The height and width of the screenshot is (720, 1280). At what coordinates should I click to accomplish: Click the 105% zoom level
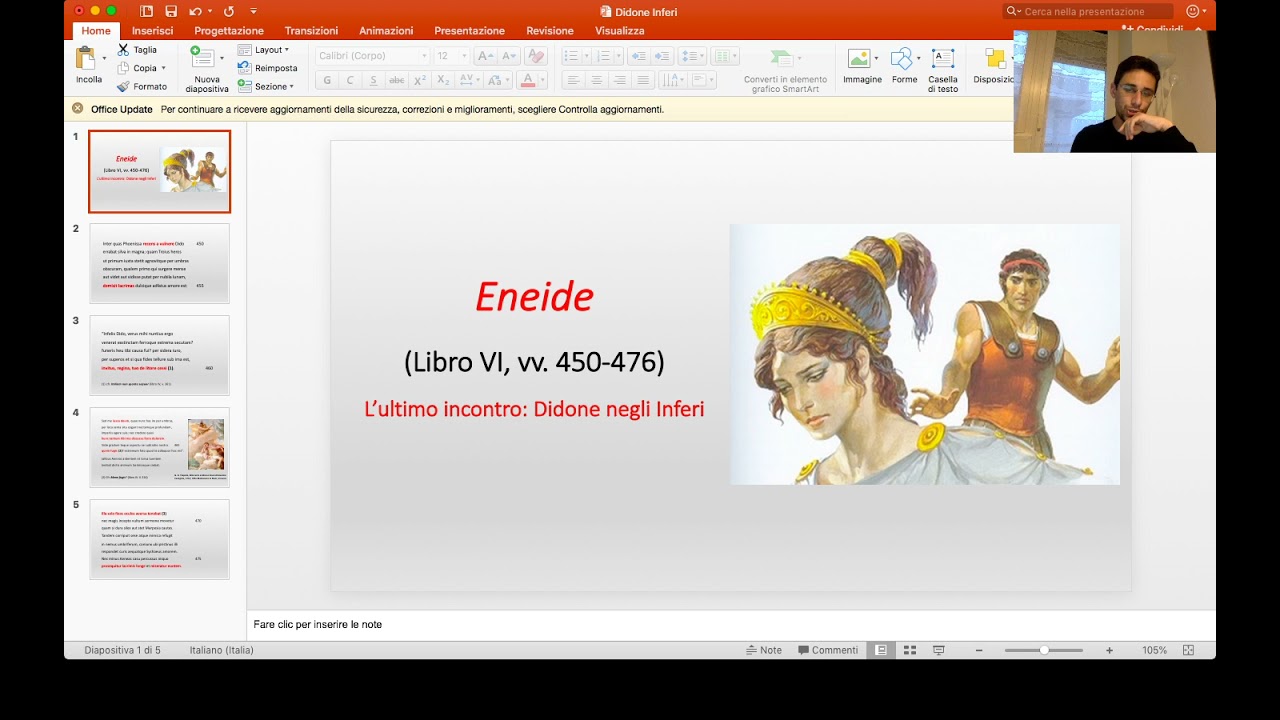1154,650
